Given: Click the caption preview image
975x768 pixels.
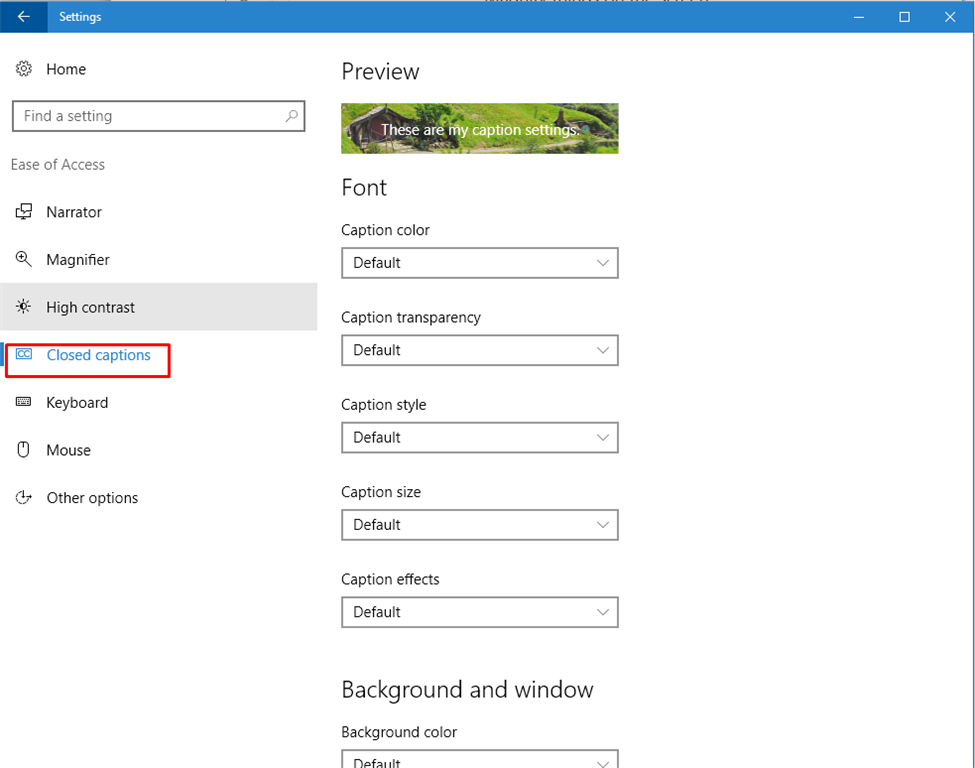Looking at the screenshot, I should (x=479, y=128).
